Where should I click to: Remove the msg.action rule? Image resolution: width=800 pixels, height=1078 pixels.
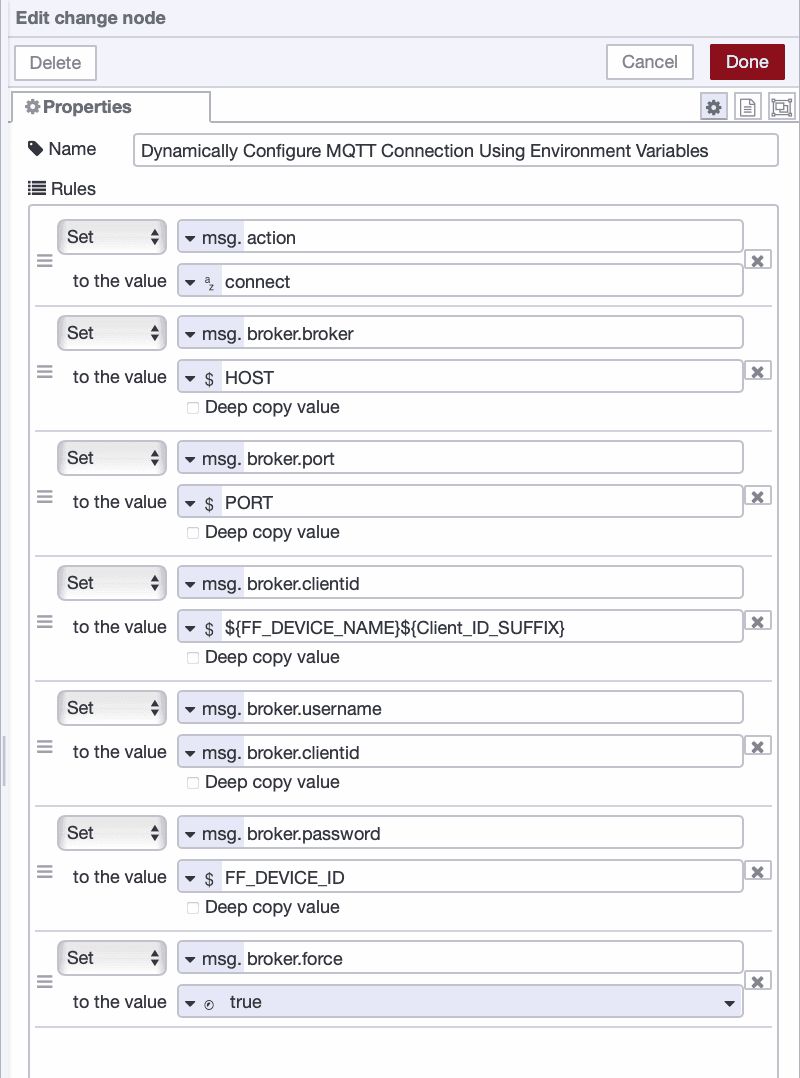coord(758,261)
